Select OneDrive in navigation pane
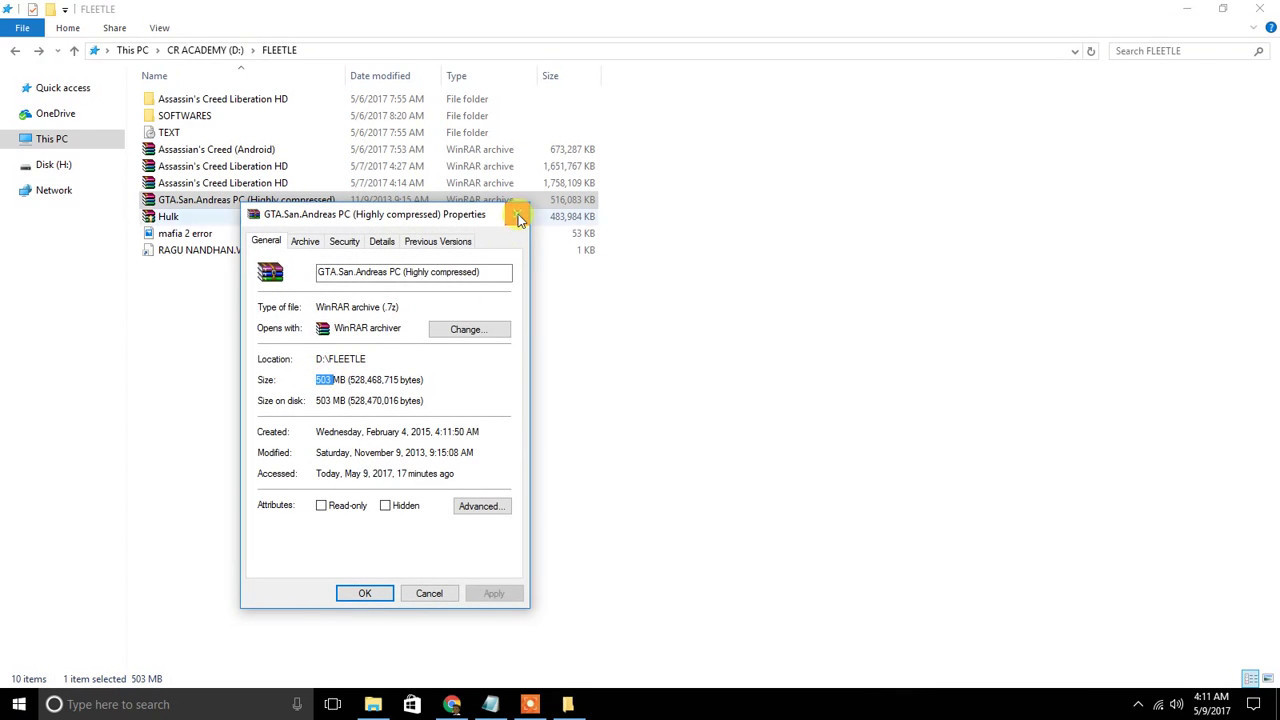Image resolution: width=1280 pixels, height=720 pixels. [55, 114]
